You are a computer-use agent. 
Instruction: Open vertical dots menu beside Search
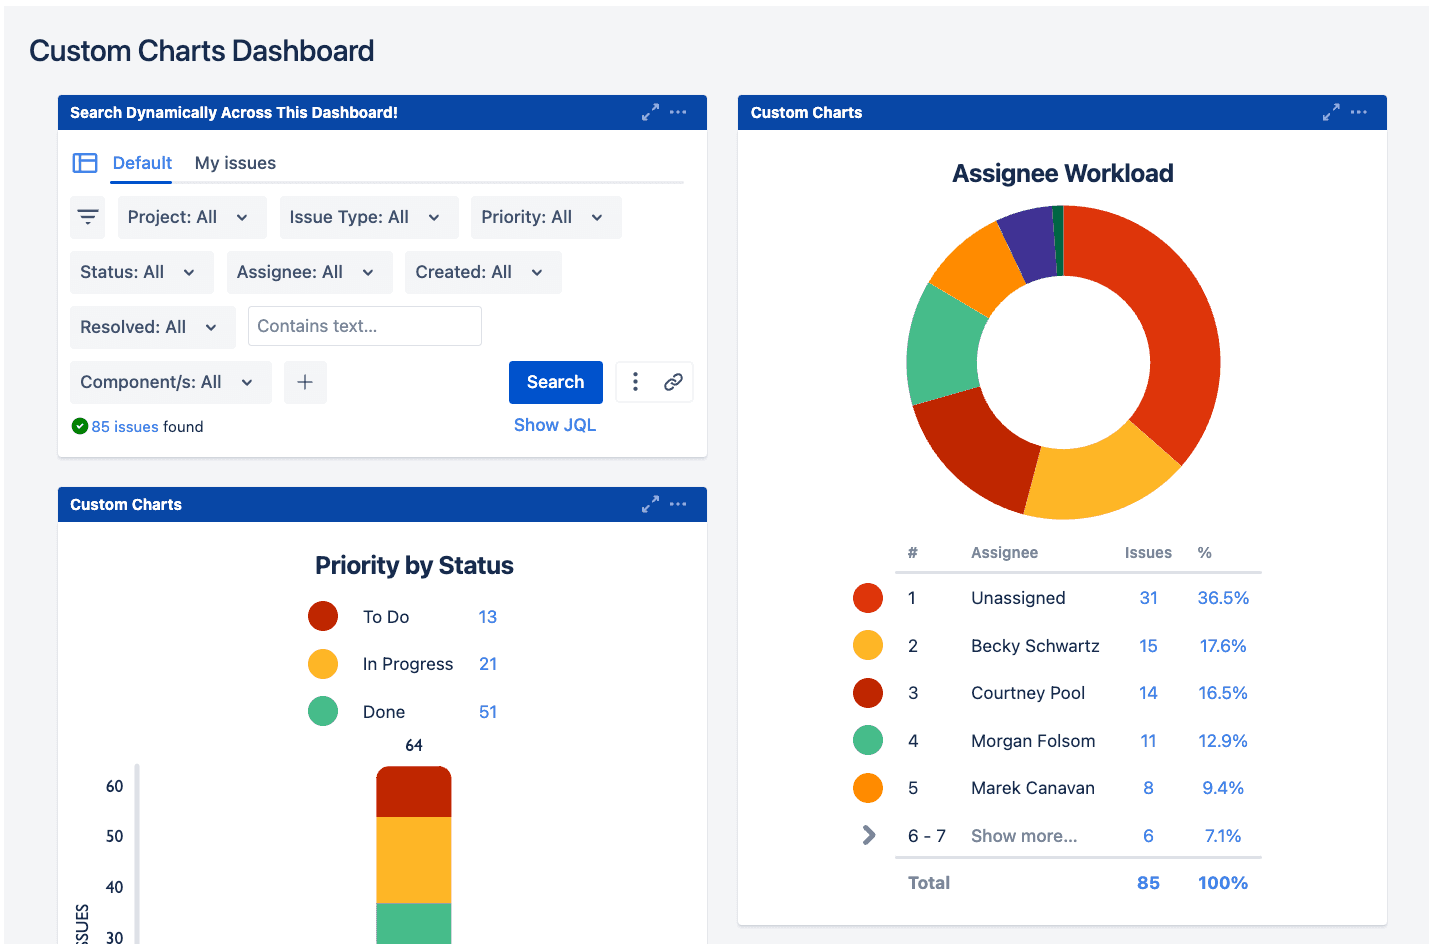pos(635,382)
